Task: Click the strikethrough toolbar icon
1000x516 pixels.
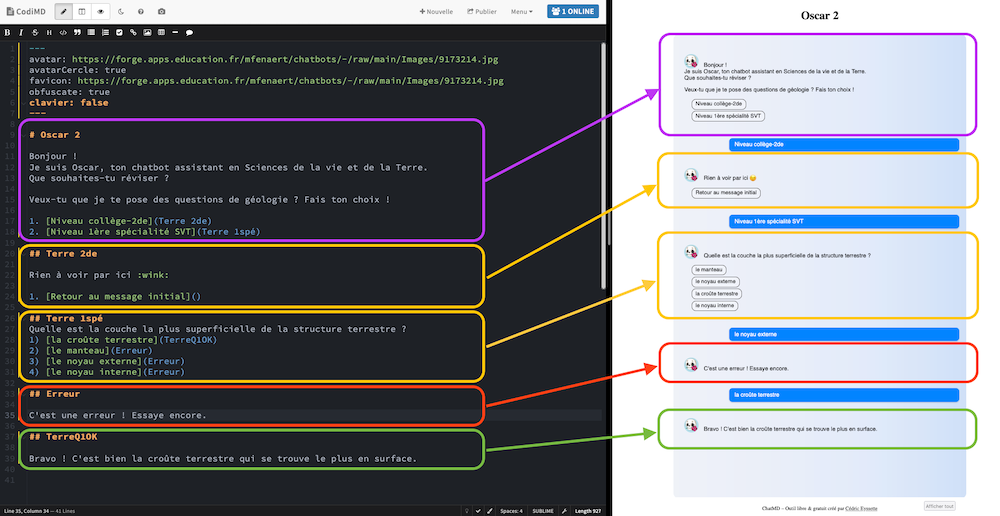Action: tap(35, 32)
